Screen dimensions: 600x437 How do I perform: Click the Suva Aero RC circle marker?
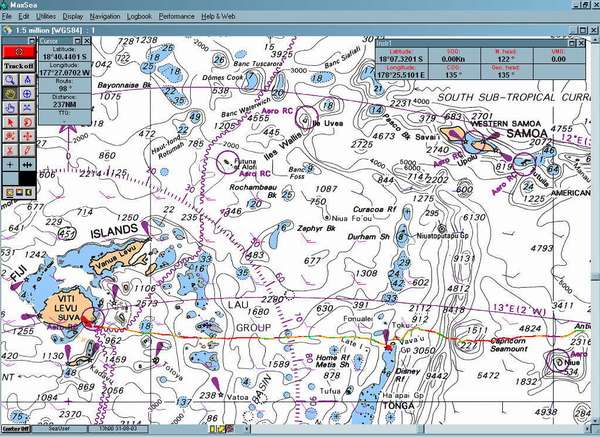(93, 317)
